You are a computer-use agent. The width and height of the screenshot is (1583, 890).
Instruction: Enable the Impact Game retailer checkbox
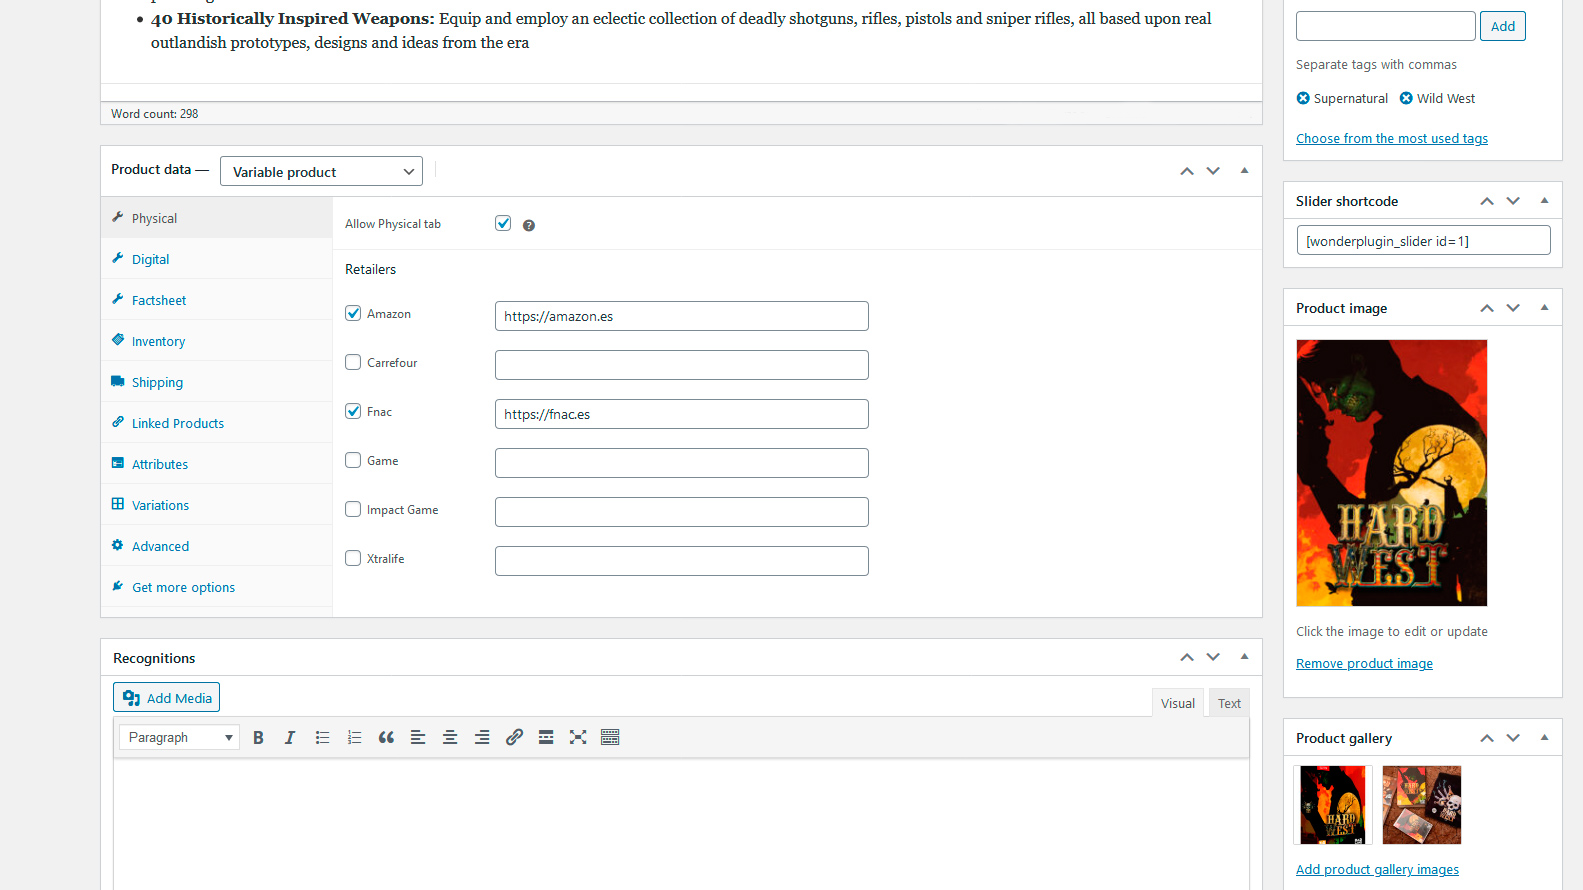[353, 509]
